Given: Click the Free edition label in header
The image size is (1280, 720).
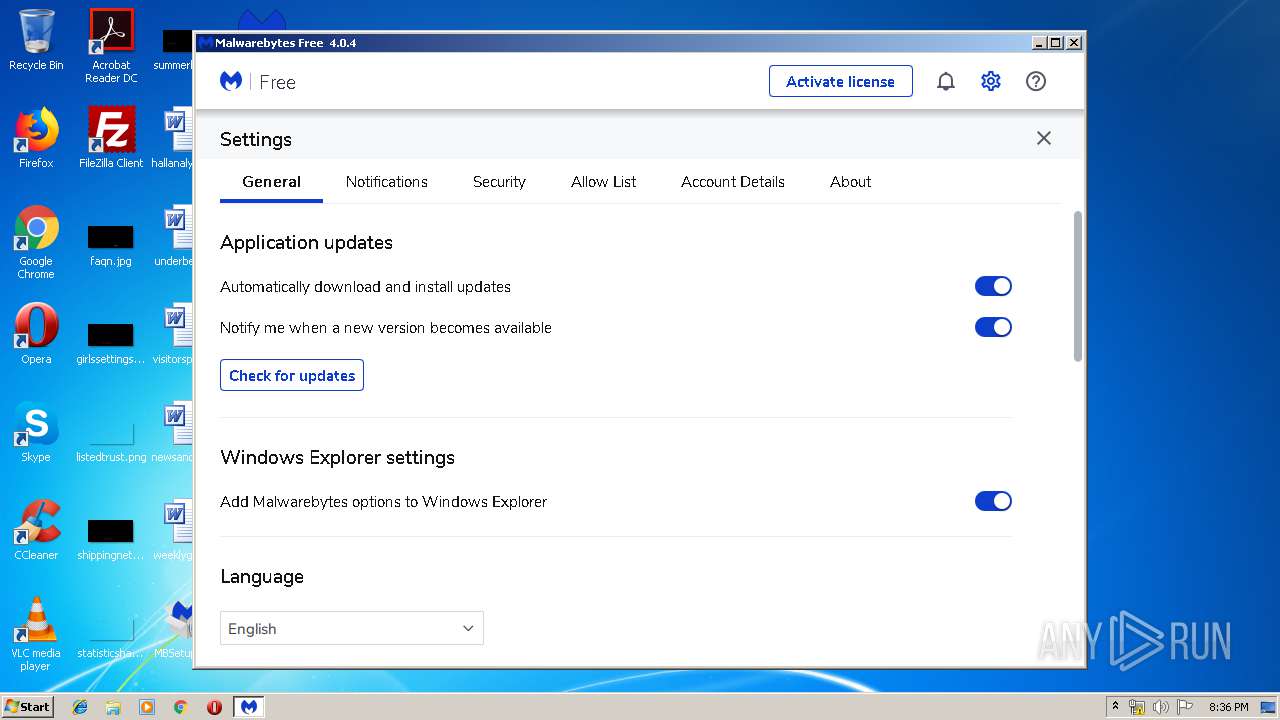Looking at the screenshot, I should [277, 82].
